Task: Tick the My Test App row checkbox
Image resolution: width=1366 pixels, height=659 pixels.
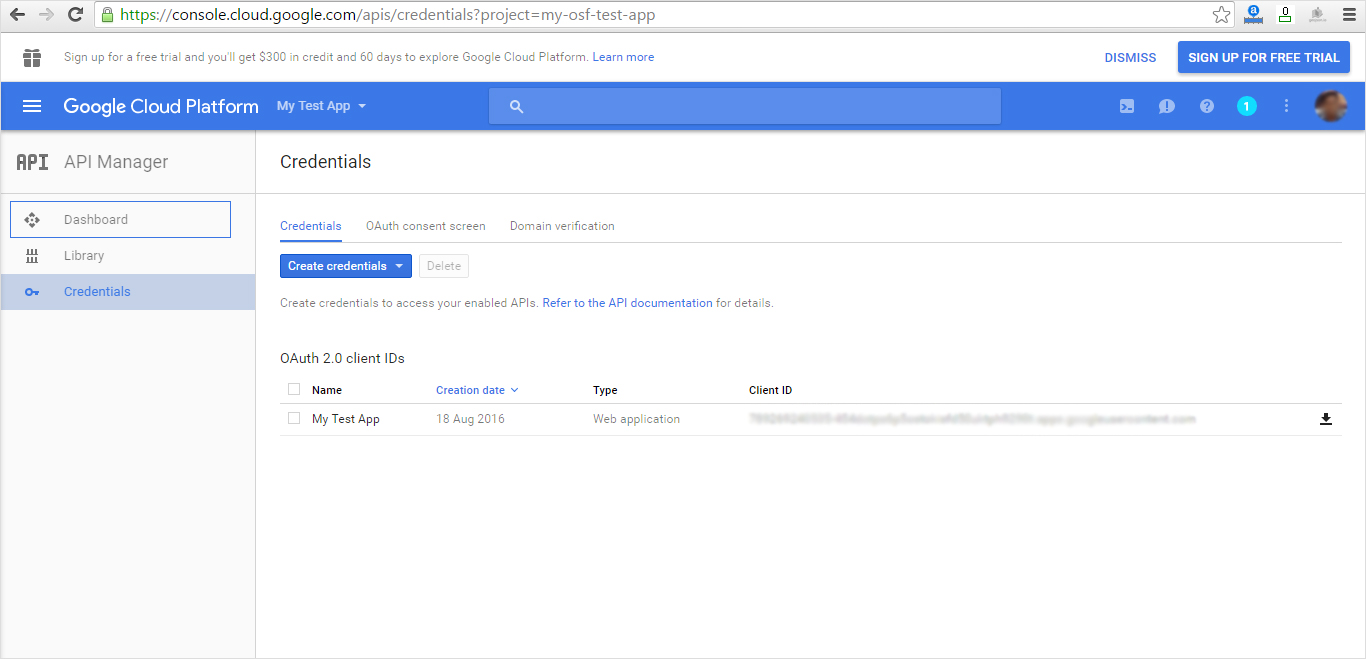Action: (294, 418)
